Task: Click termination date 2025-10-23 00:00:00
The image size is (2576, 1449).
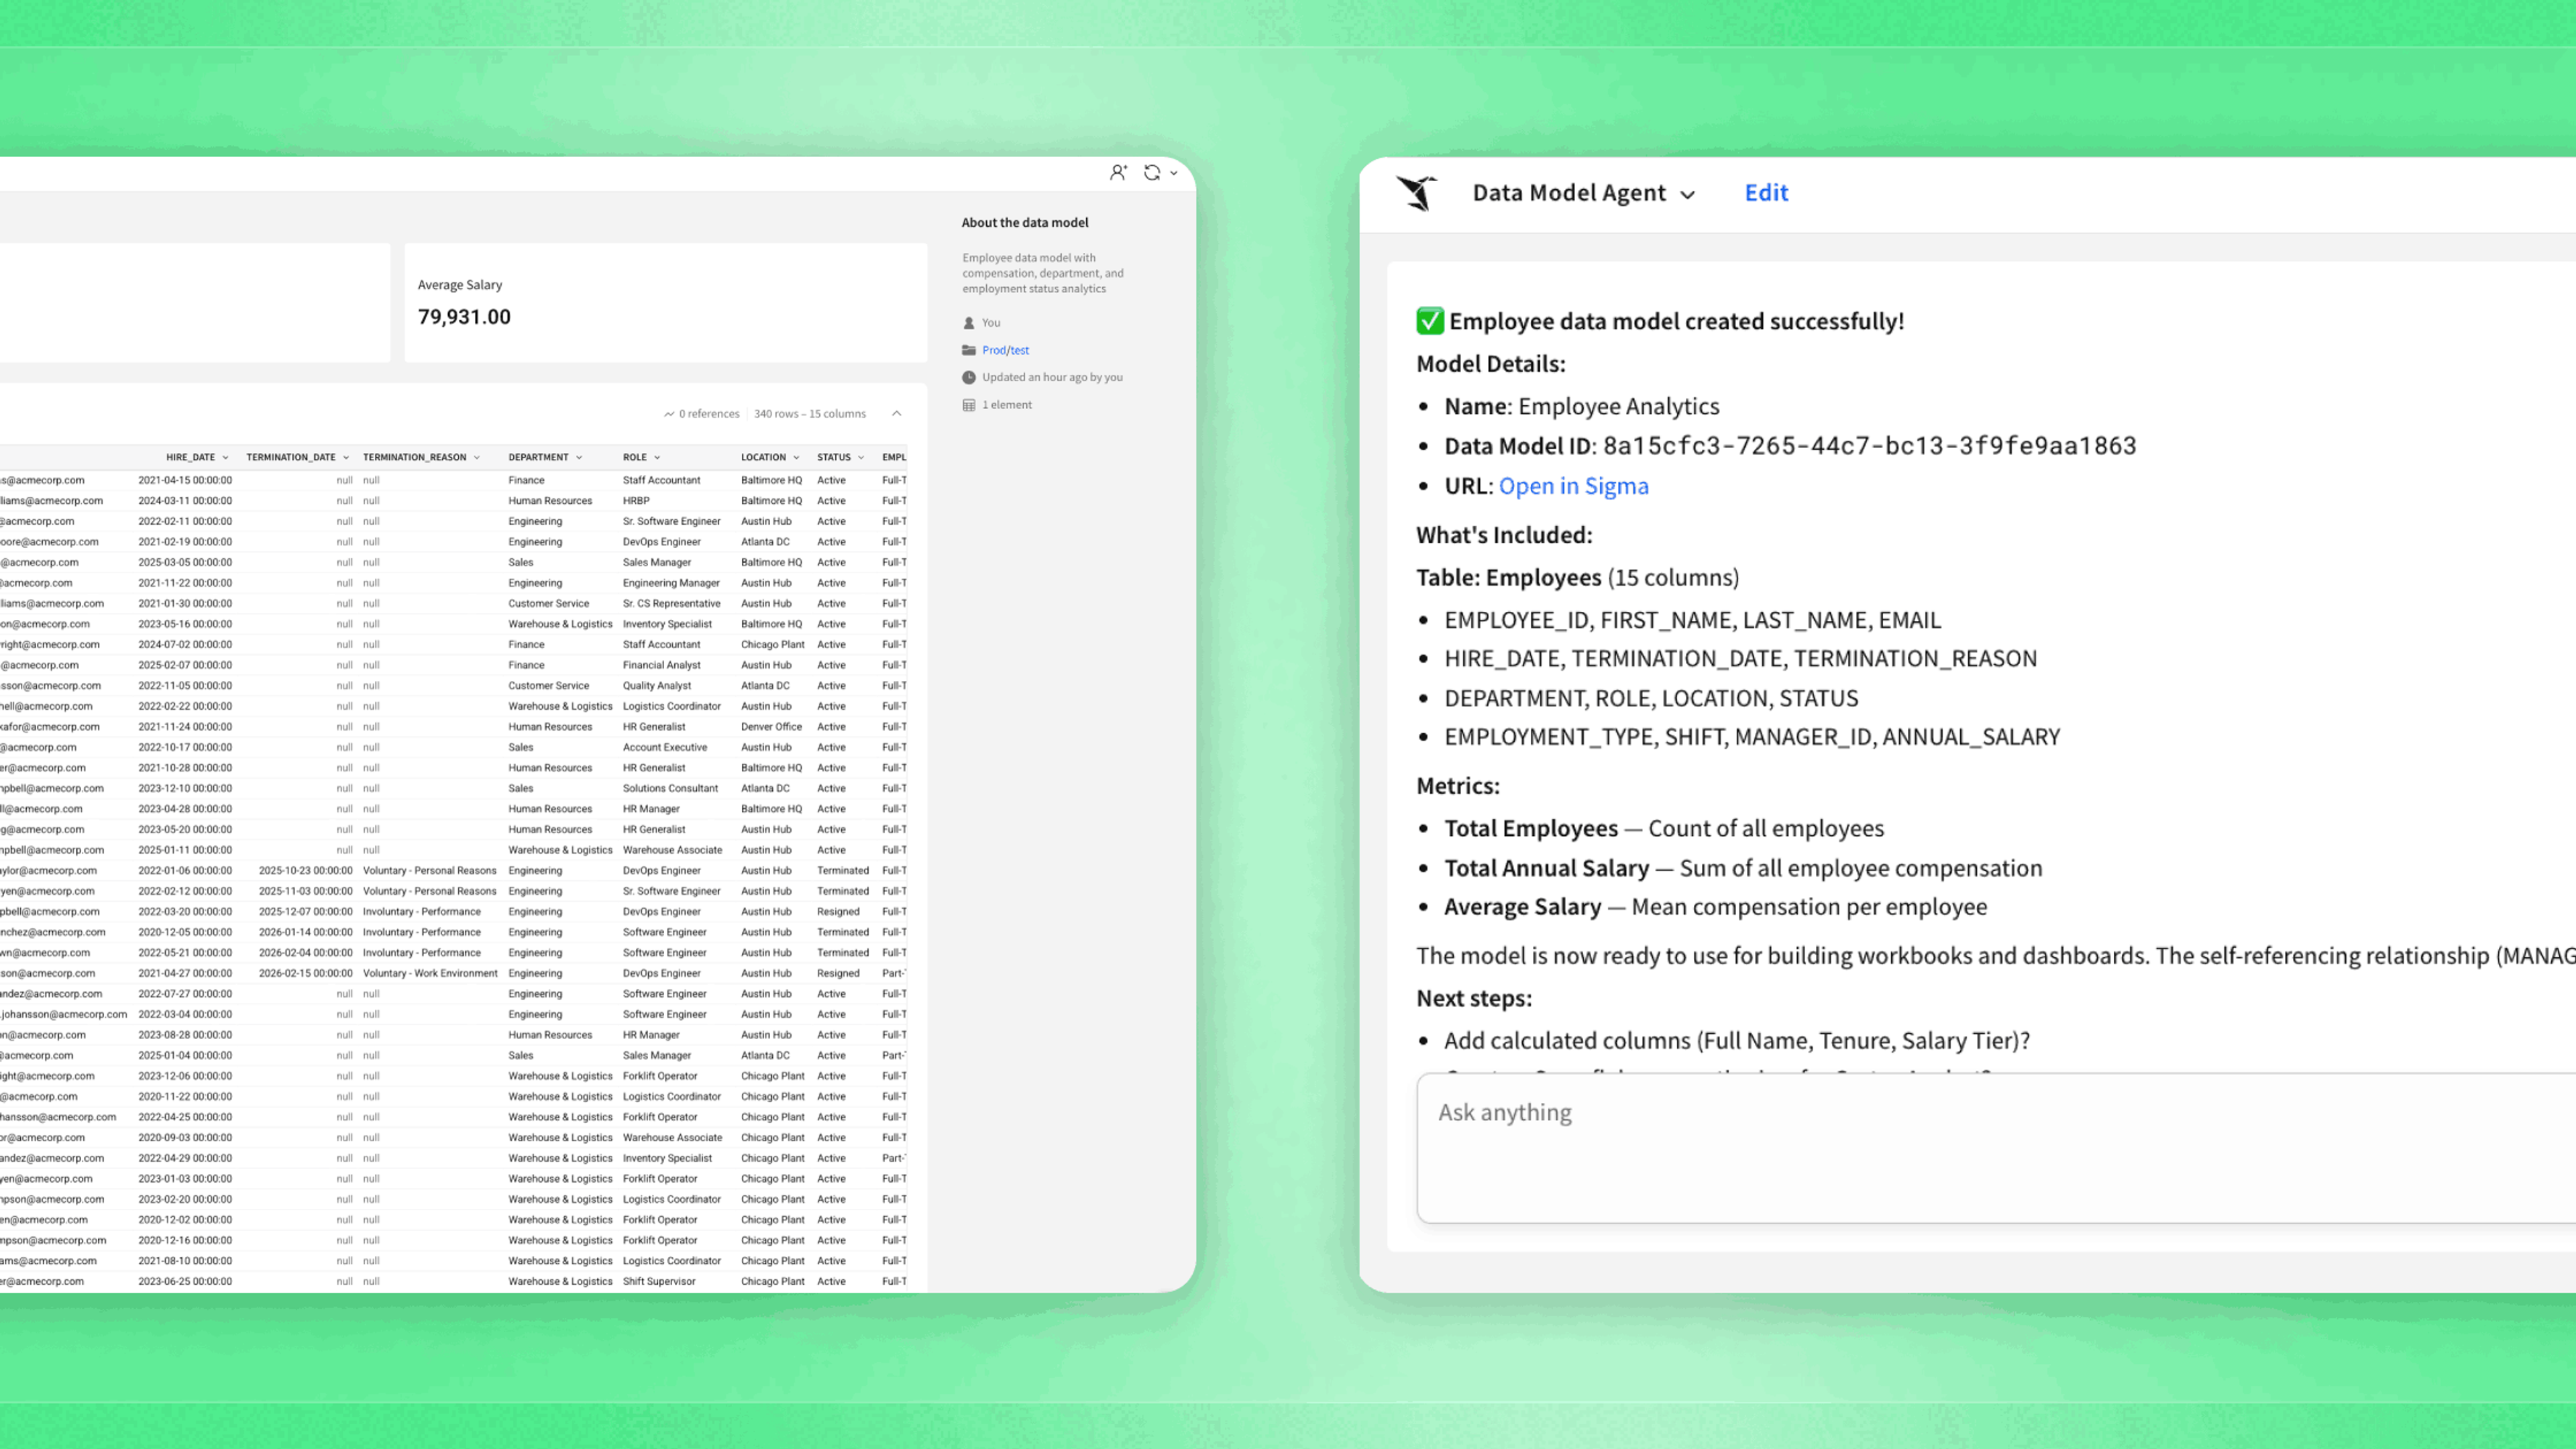Action: pyautogui.click(x=305, y=871)
